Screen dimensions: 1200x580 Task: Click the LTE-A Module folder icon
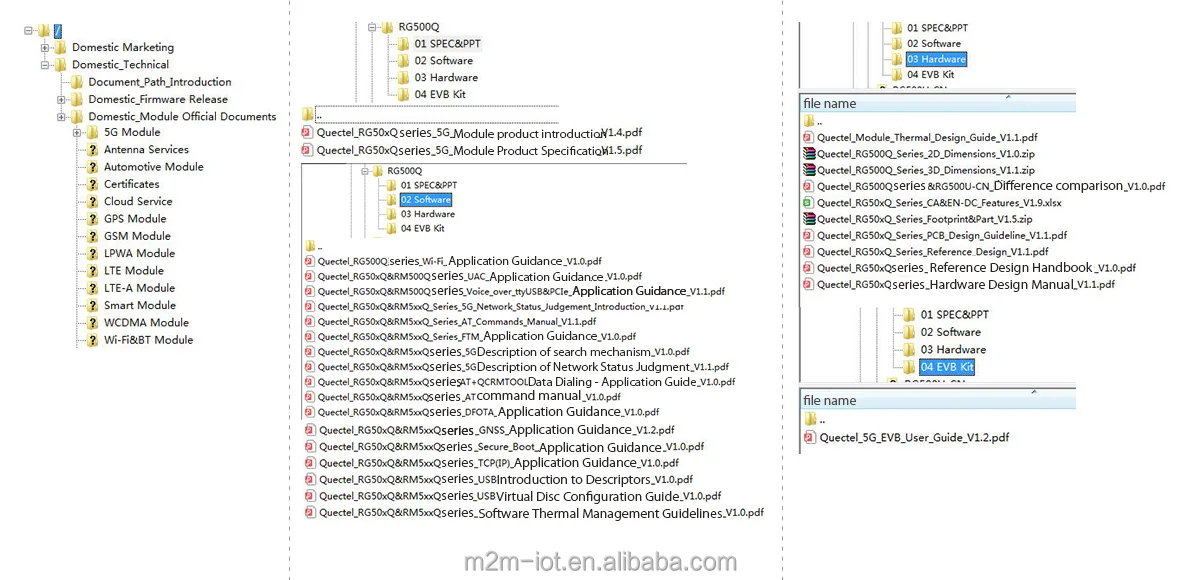click(93, 288)
